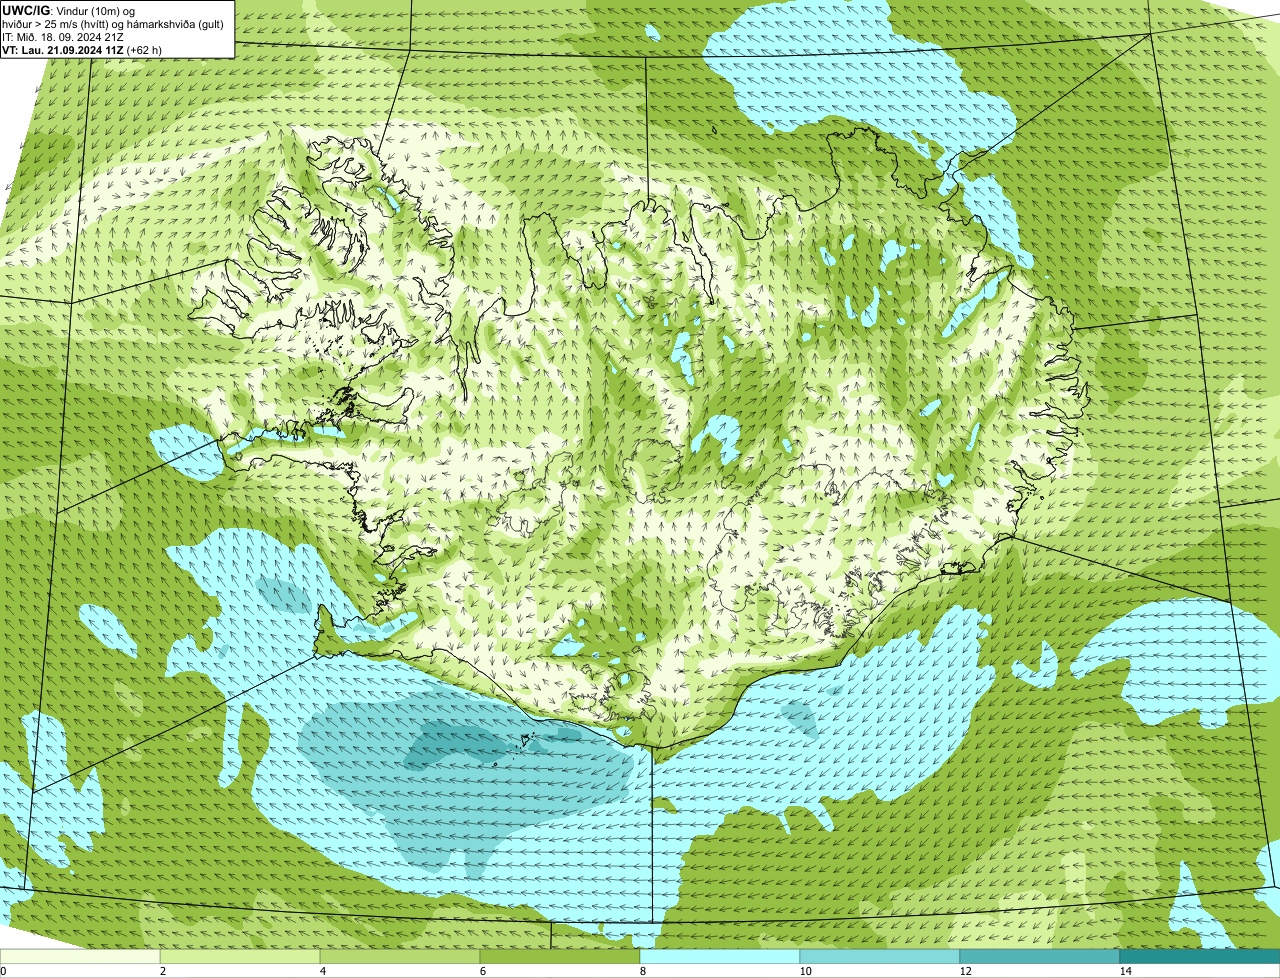Click the legend label '0'
Image resolution: width=1280 pixels, height=978 pixels.
(x=3, y=971)
